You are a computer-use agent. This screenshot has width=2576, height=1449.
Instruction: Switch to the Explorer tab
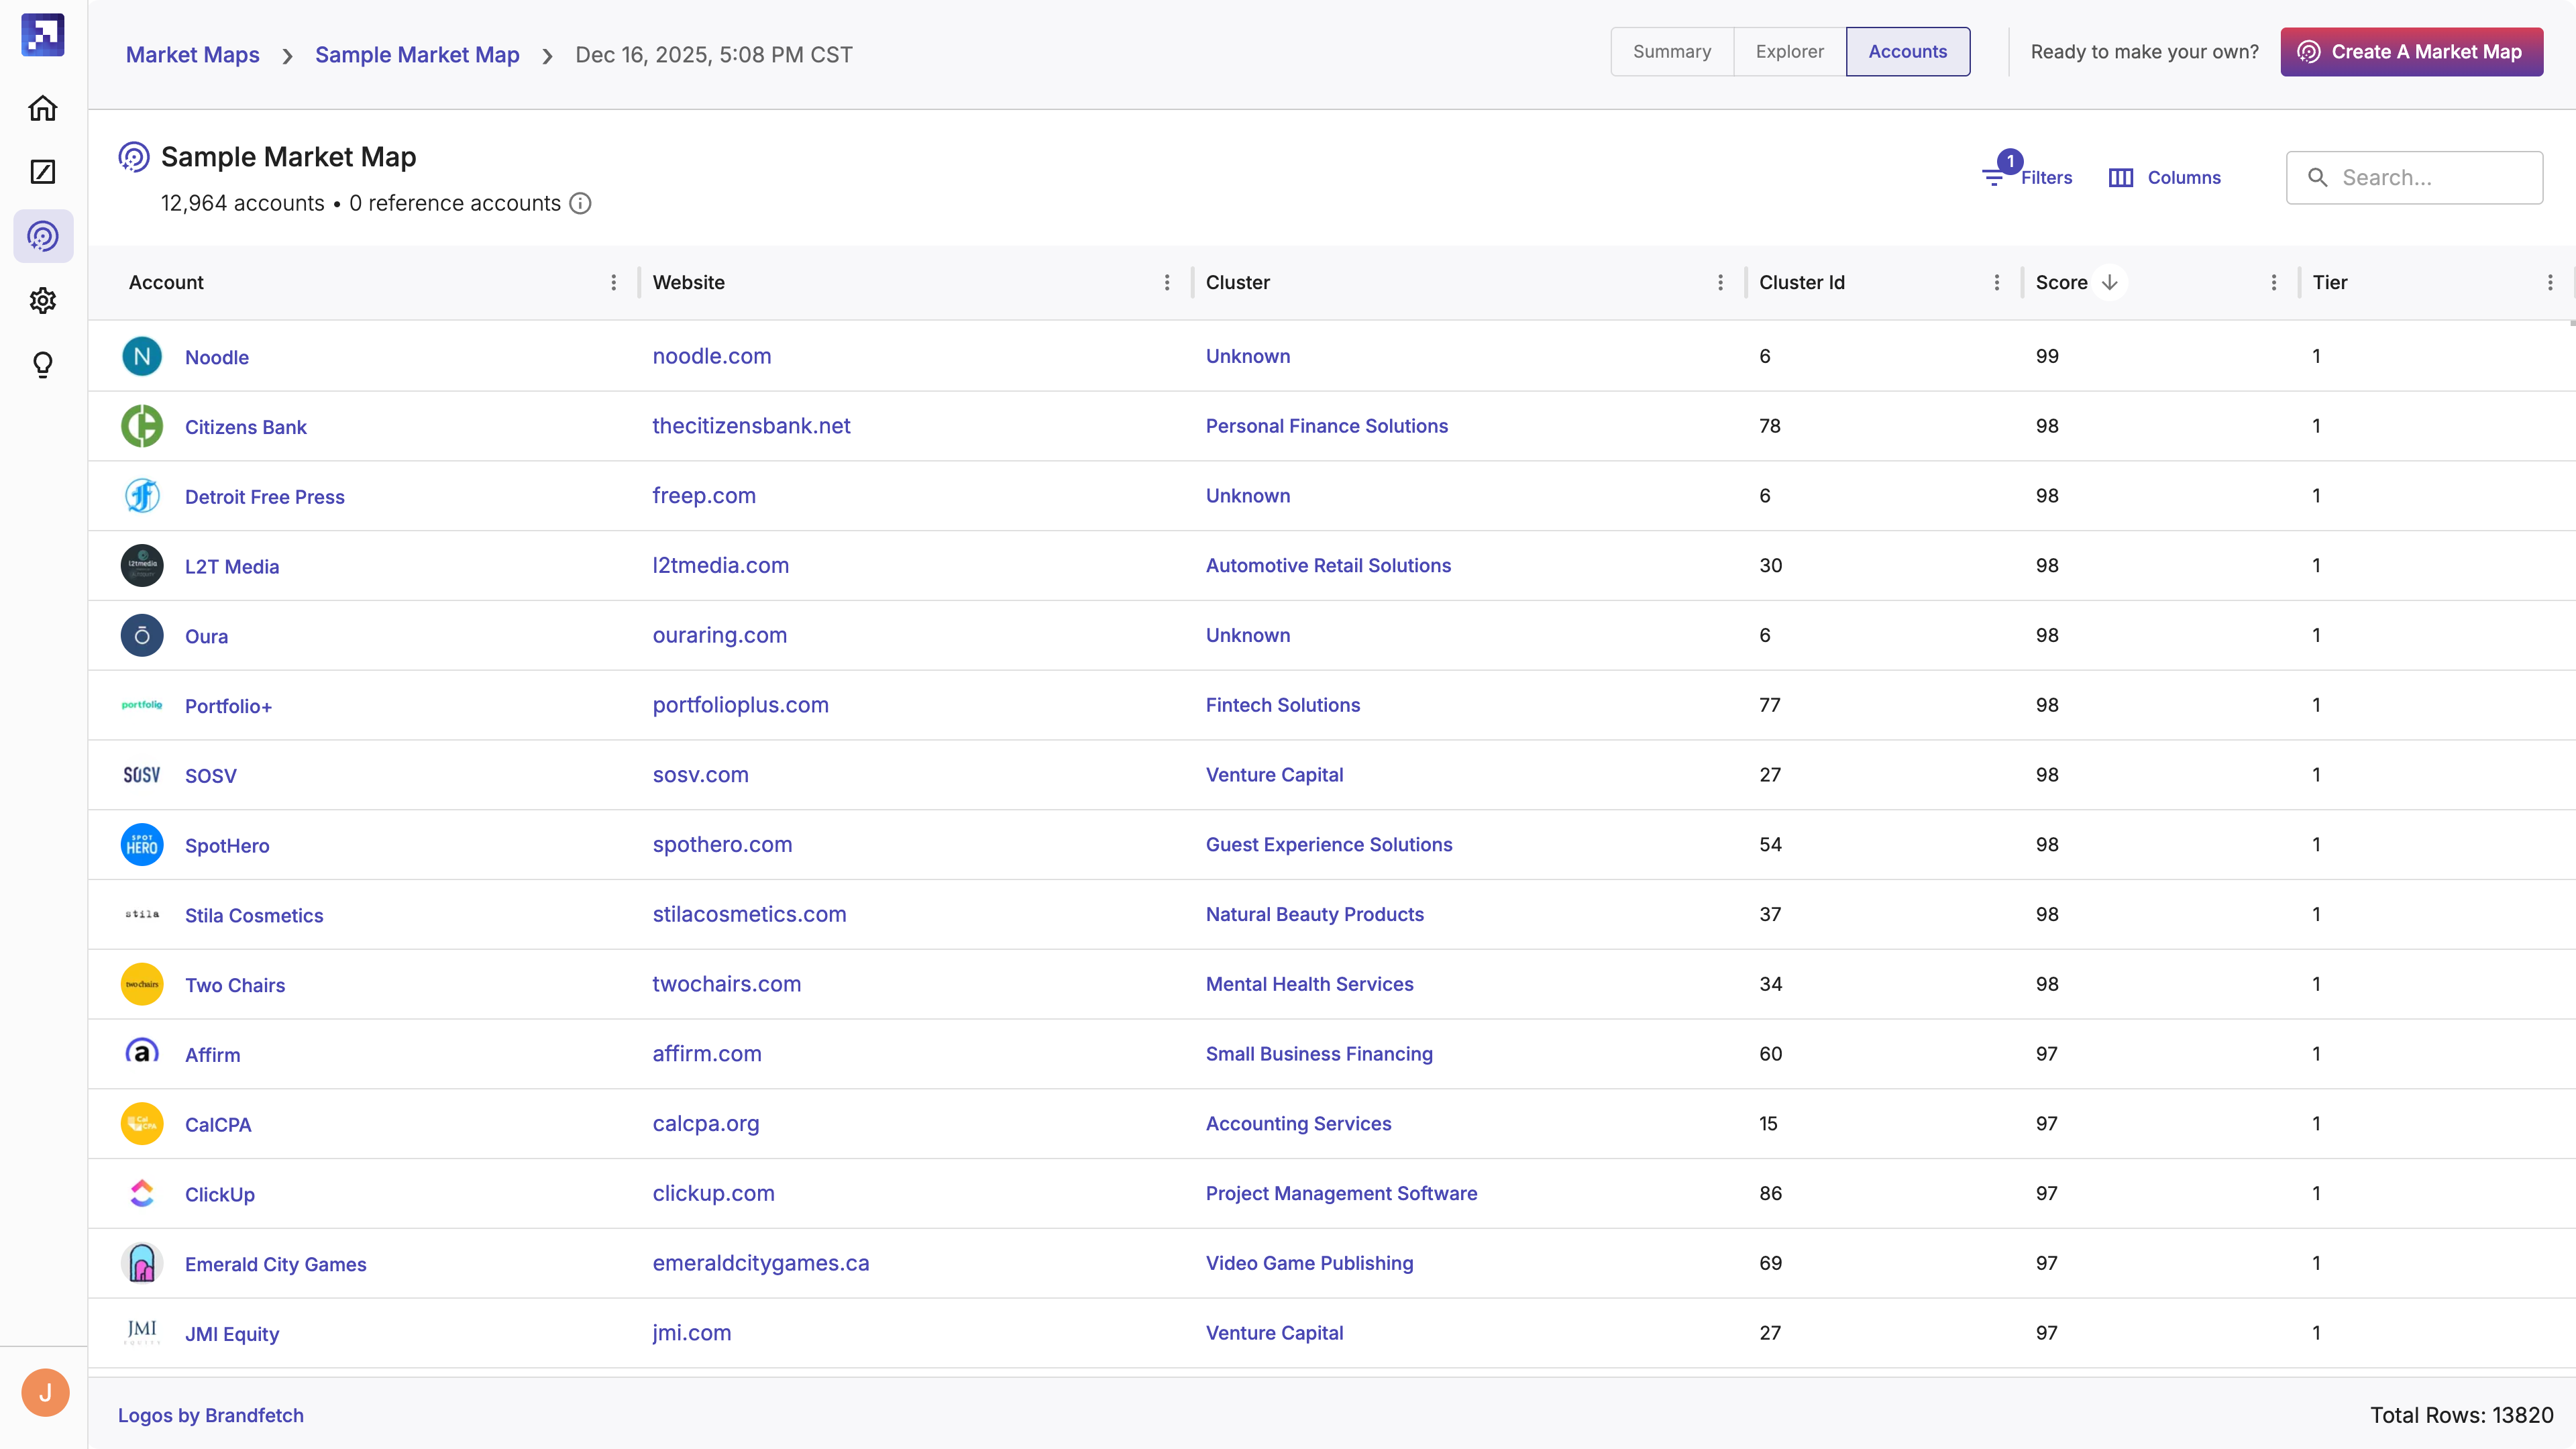coord(1789,51)
